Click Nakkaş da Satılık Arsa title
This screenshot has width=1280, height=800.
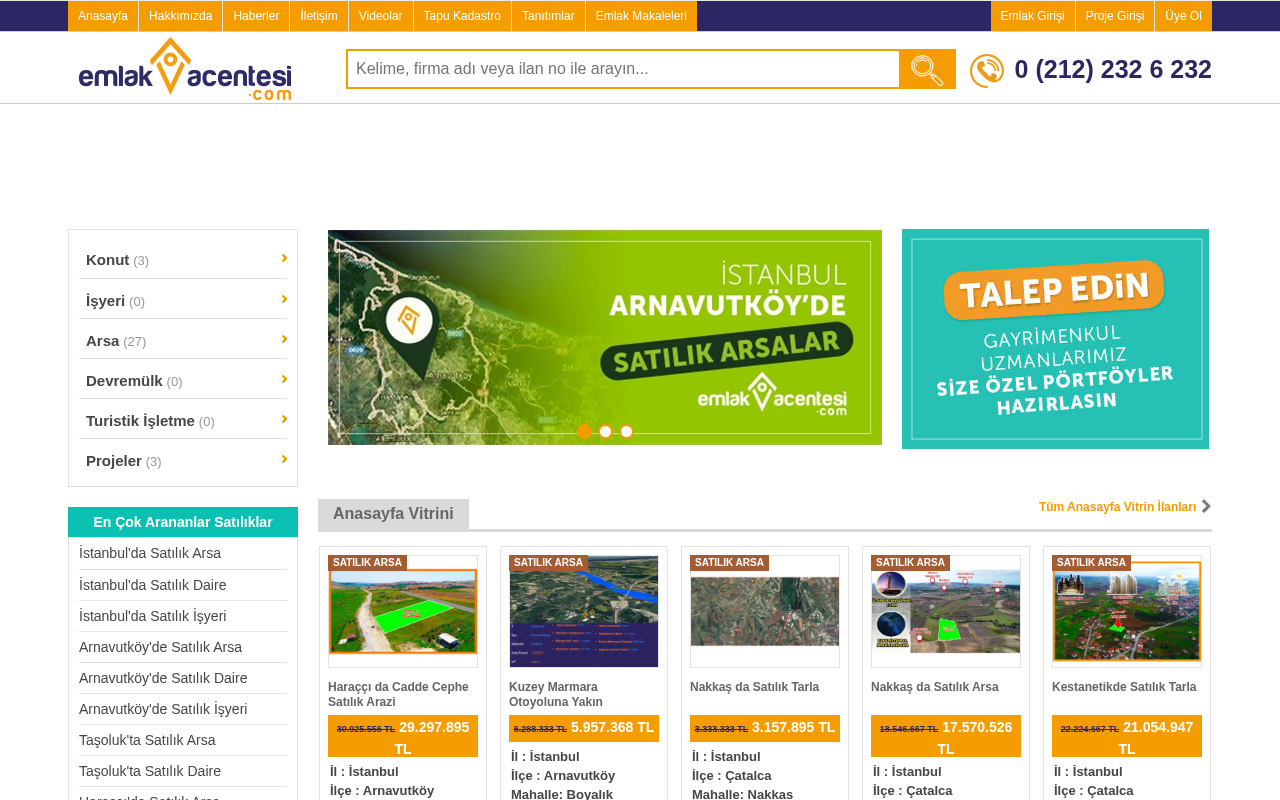click(935, 687)
